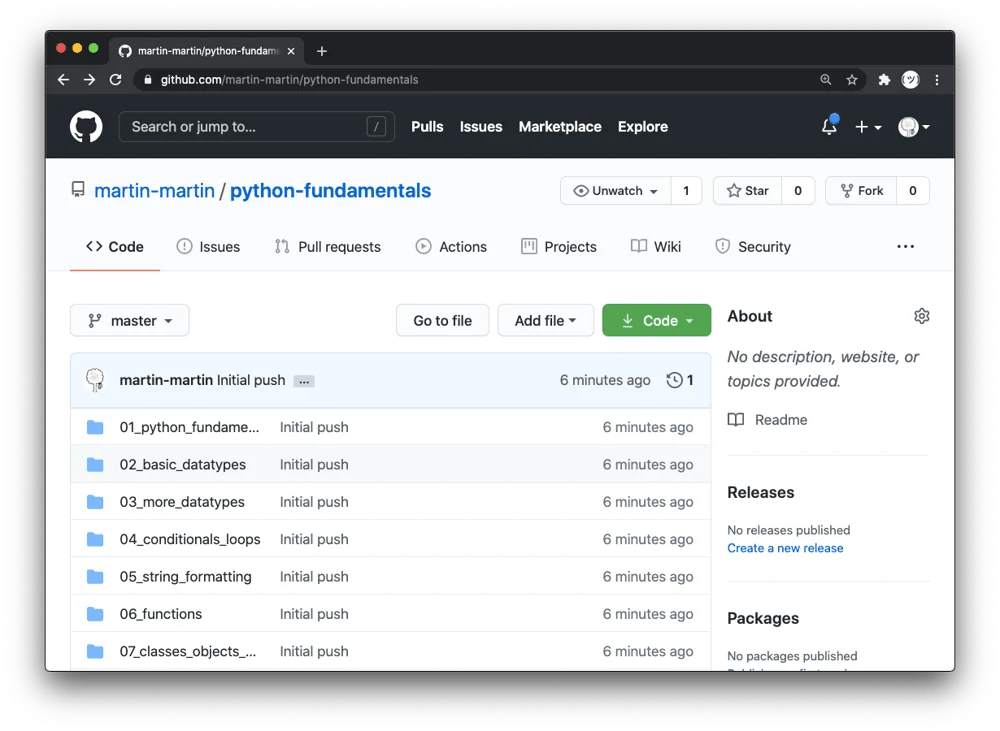Open the Chrome extensions puzzle icon

(884, 80)
